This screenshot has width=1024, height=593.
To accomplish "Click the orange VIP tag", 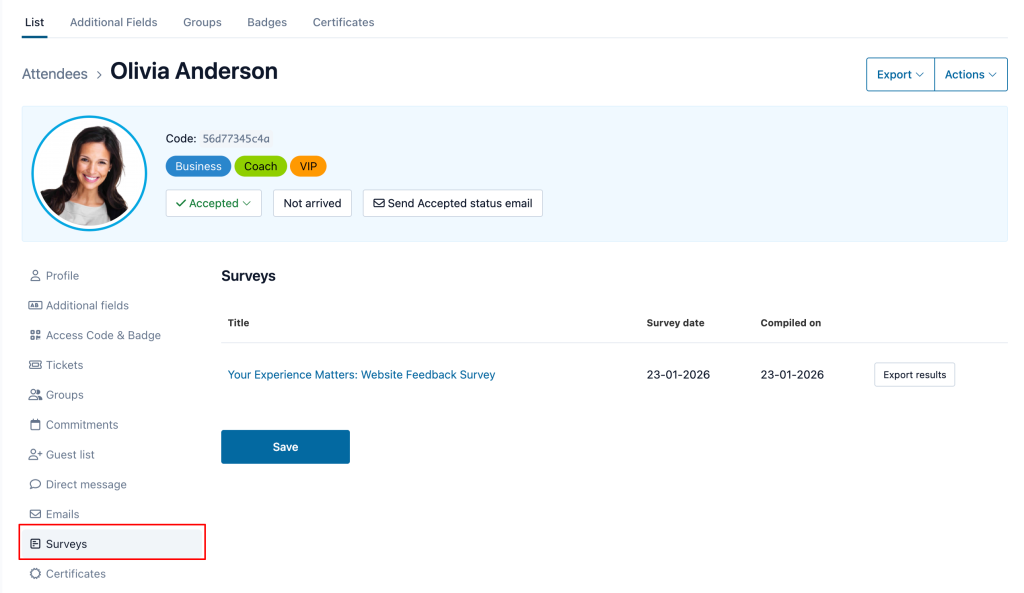I will click(308, 167).
